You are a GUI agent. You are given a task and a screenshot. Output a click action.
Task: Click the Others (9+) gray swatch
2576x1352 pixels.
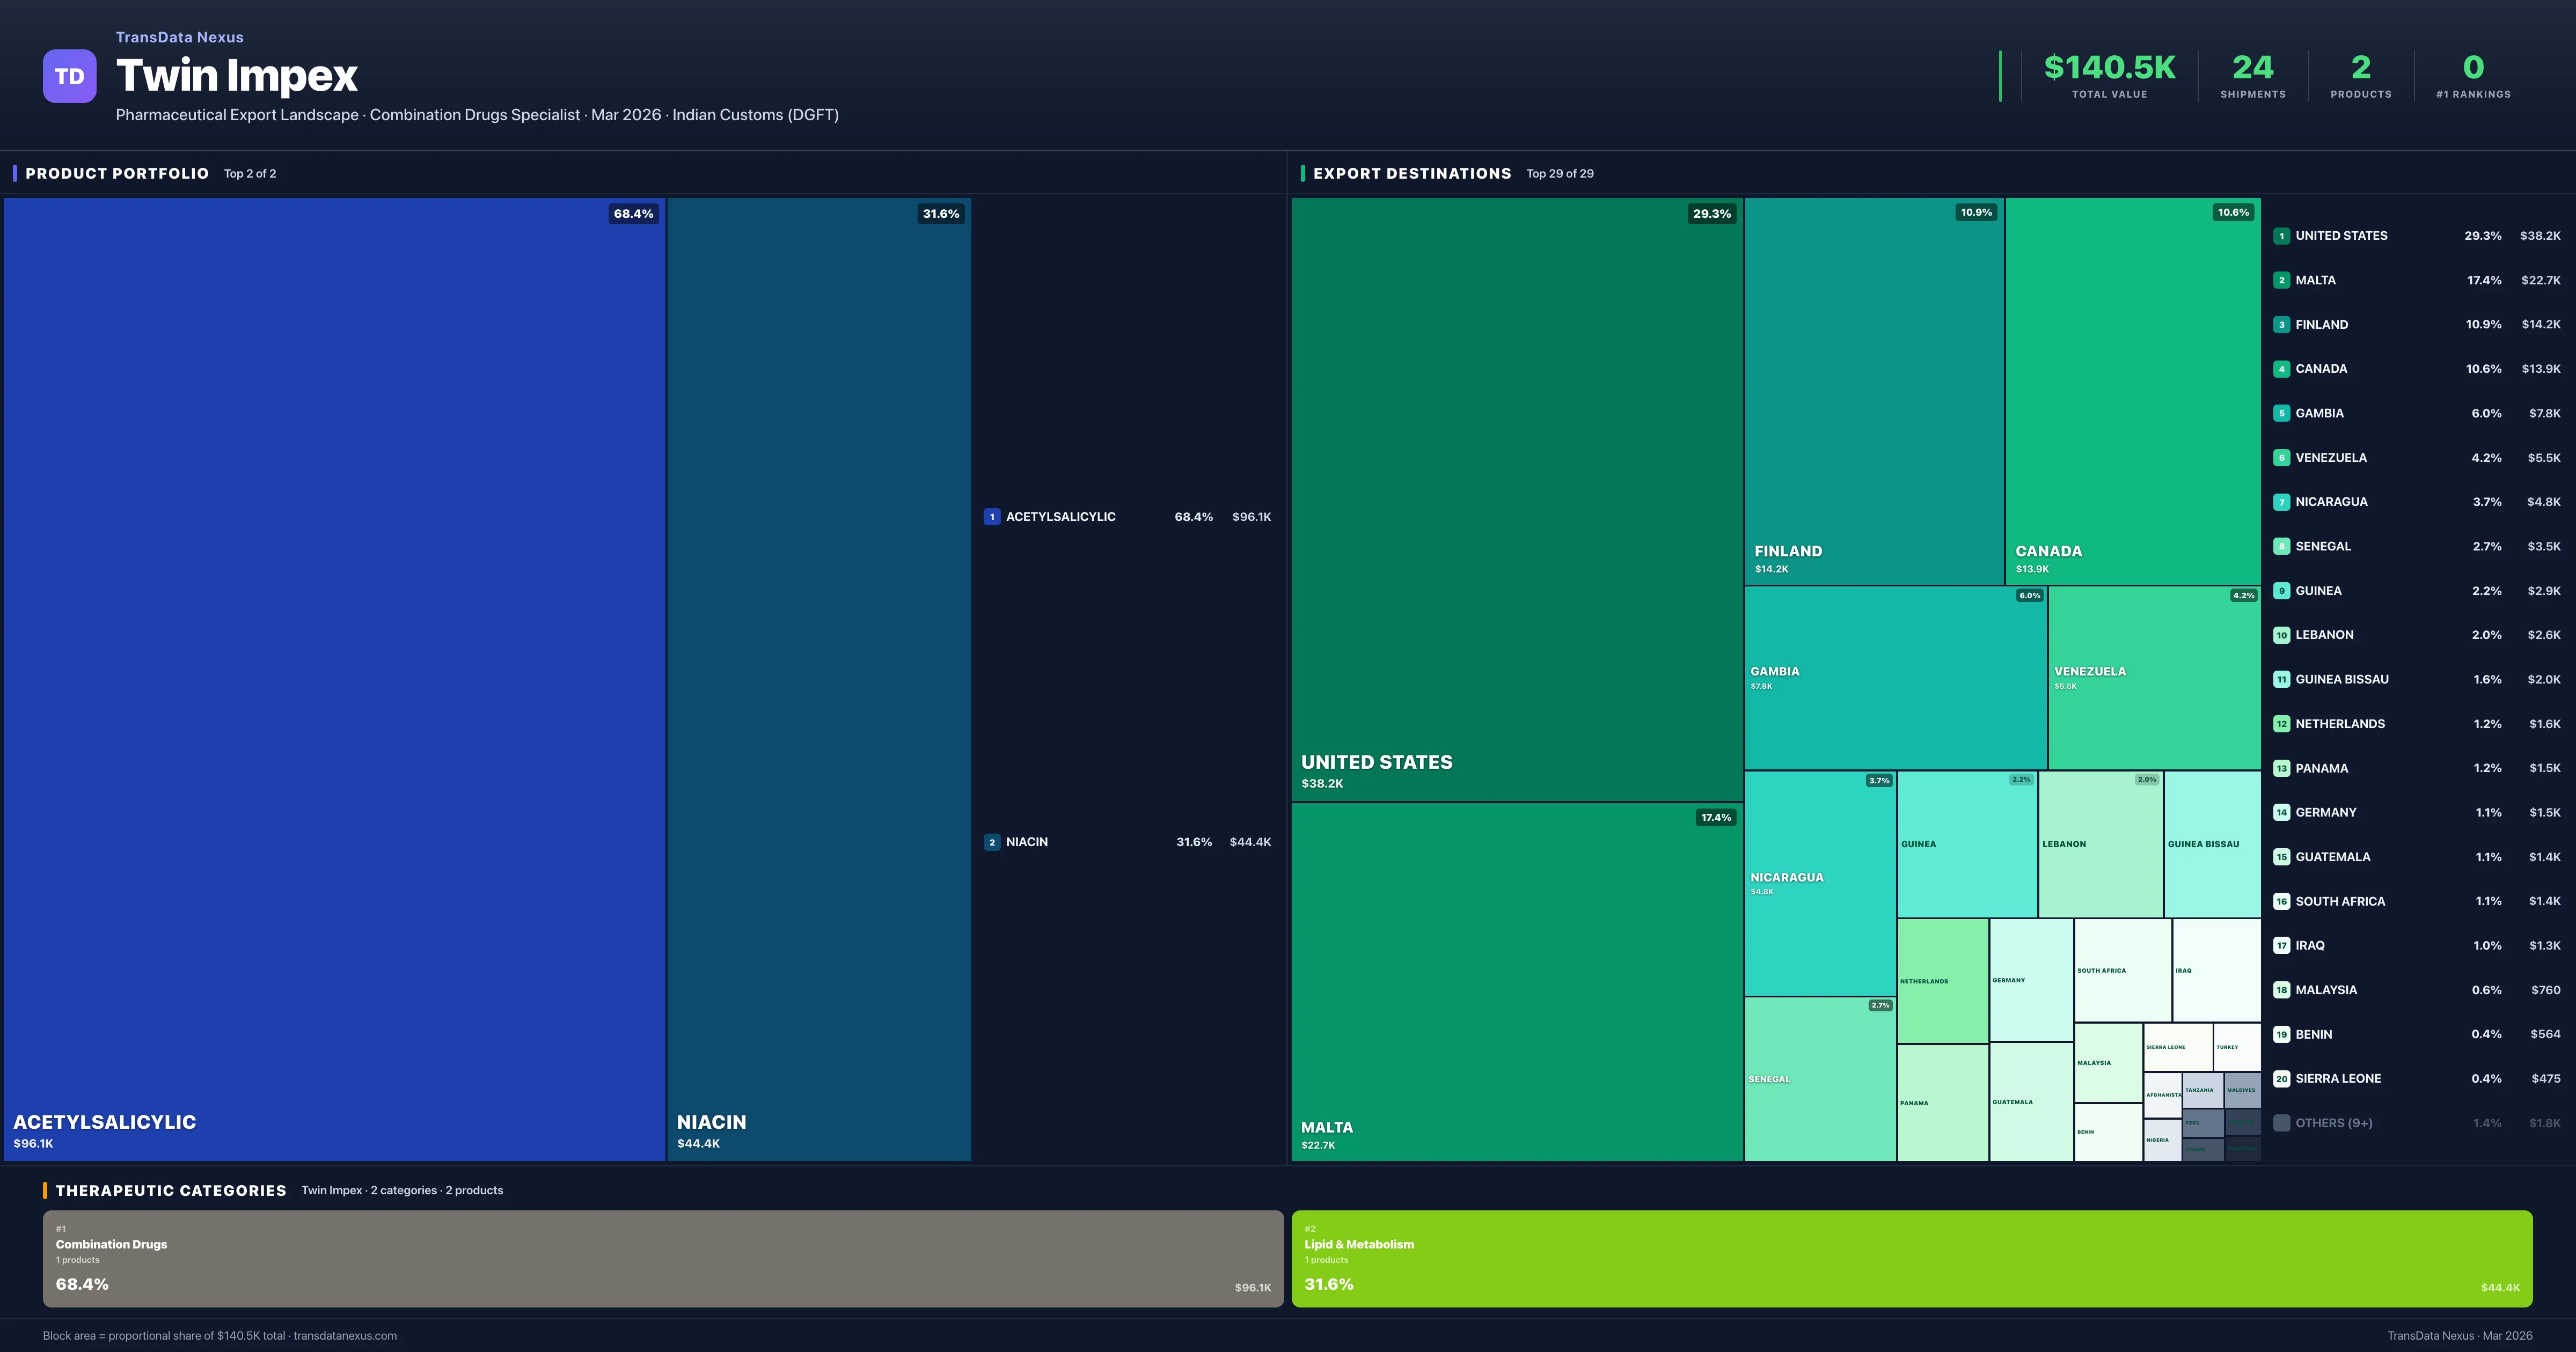point(2281,1123)
